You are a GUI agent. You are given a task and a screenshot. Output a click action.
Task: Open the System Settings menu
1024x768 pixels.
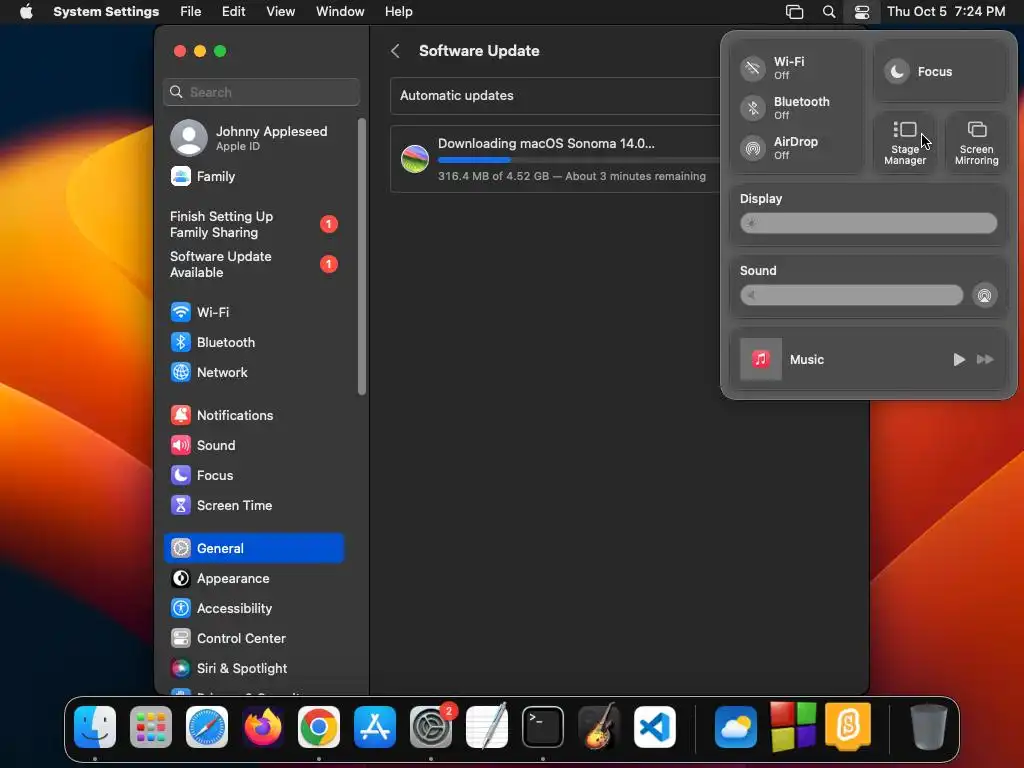pos(106,12)
